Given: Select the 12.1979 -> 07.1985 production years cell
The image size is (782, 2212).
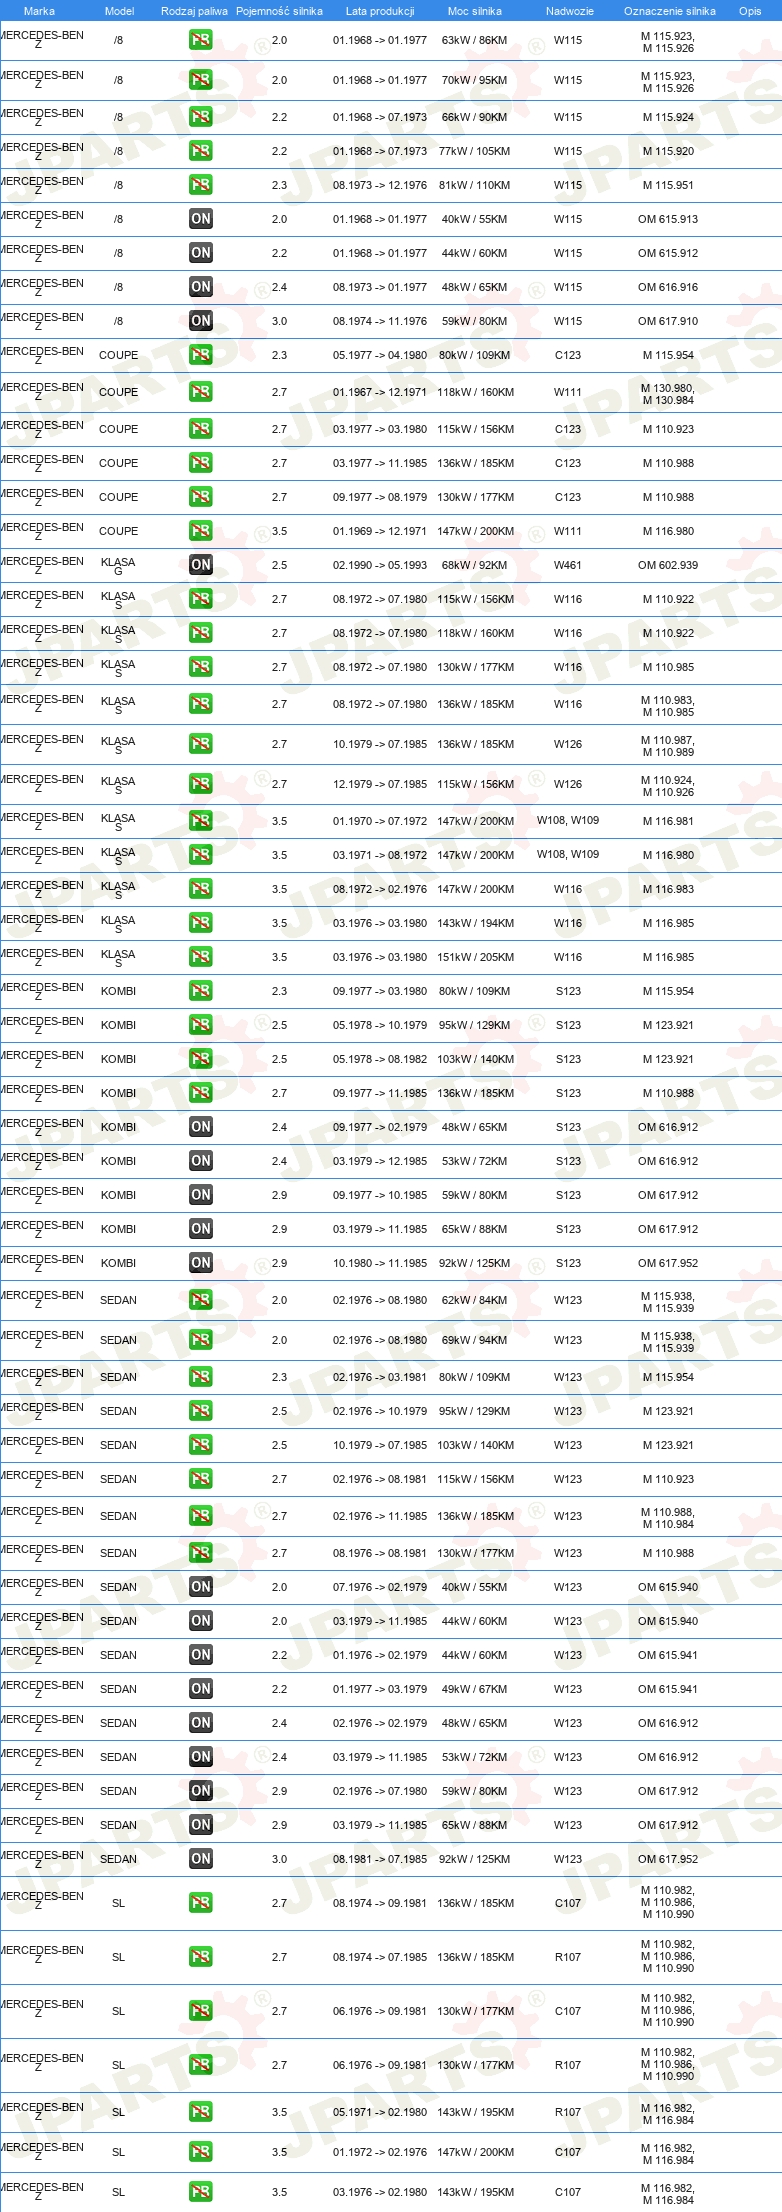Looking at the screenshot, I should click(x=380, y=785).
